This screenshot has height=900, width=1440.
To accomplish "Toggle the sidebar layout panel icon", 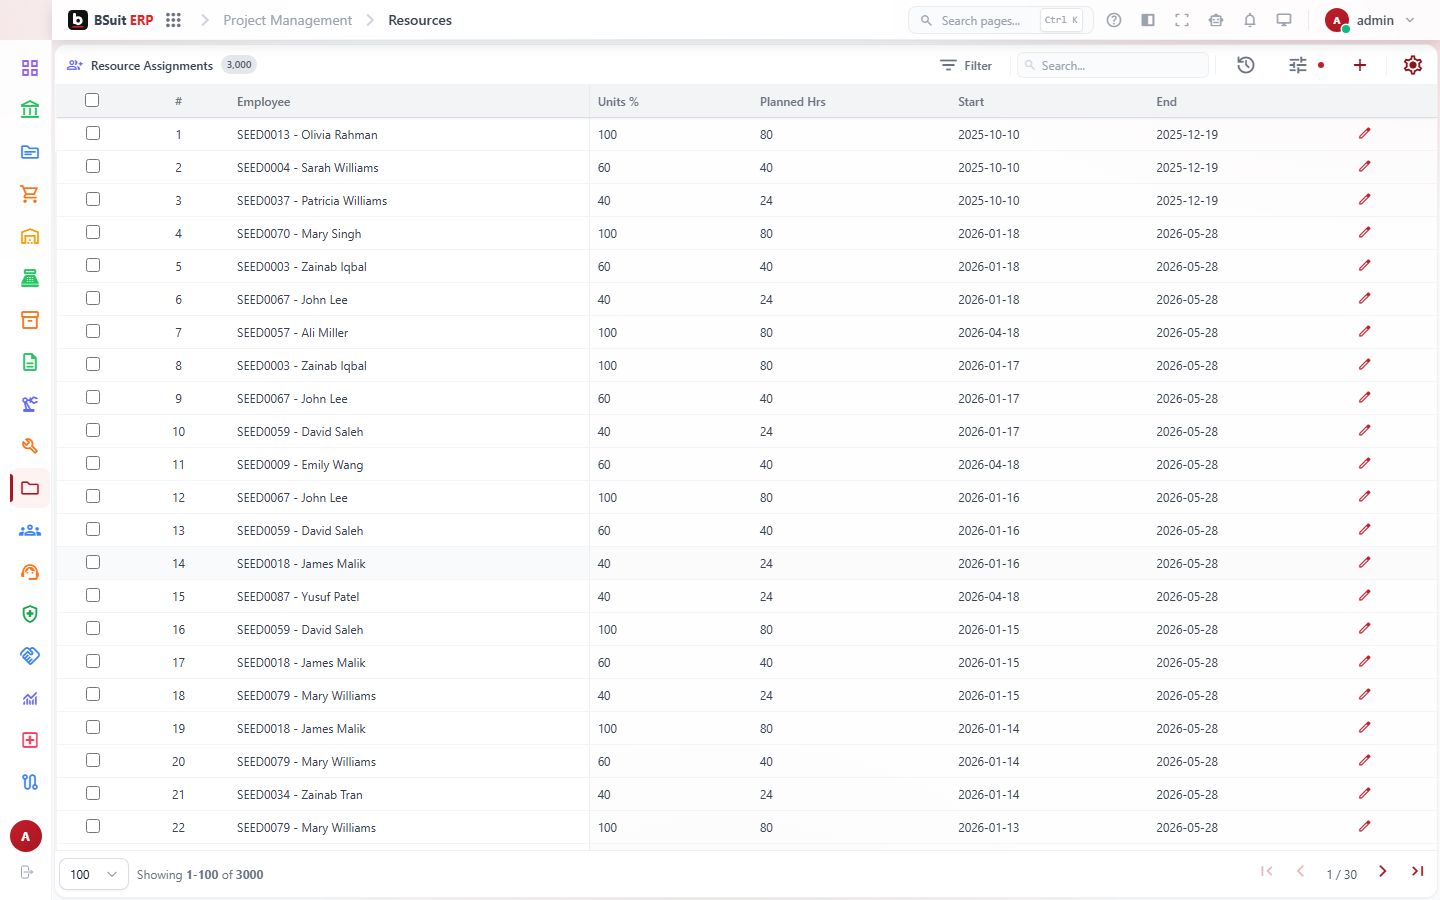I will coord(1148,20).
